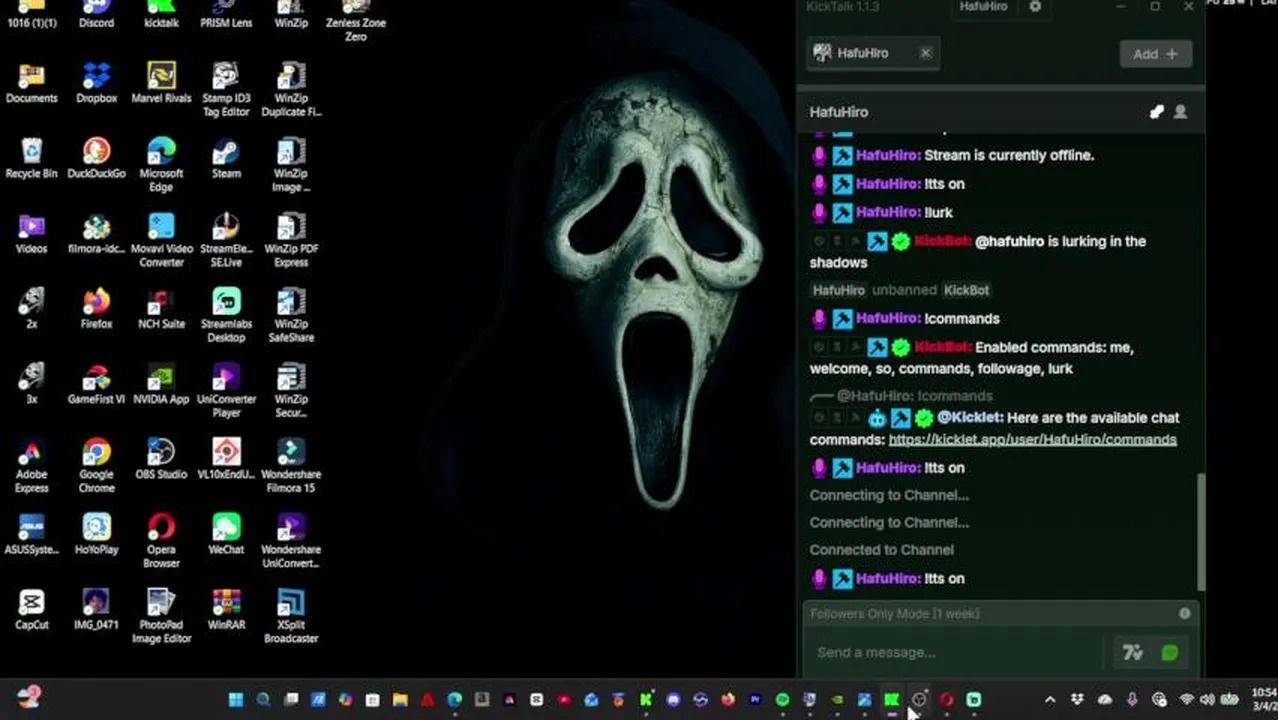The height and width of the screenshot is (720, 1278).
Task: Open File Explorer from the taskbar
Action: point(399,700)
